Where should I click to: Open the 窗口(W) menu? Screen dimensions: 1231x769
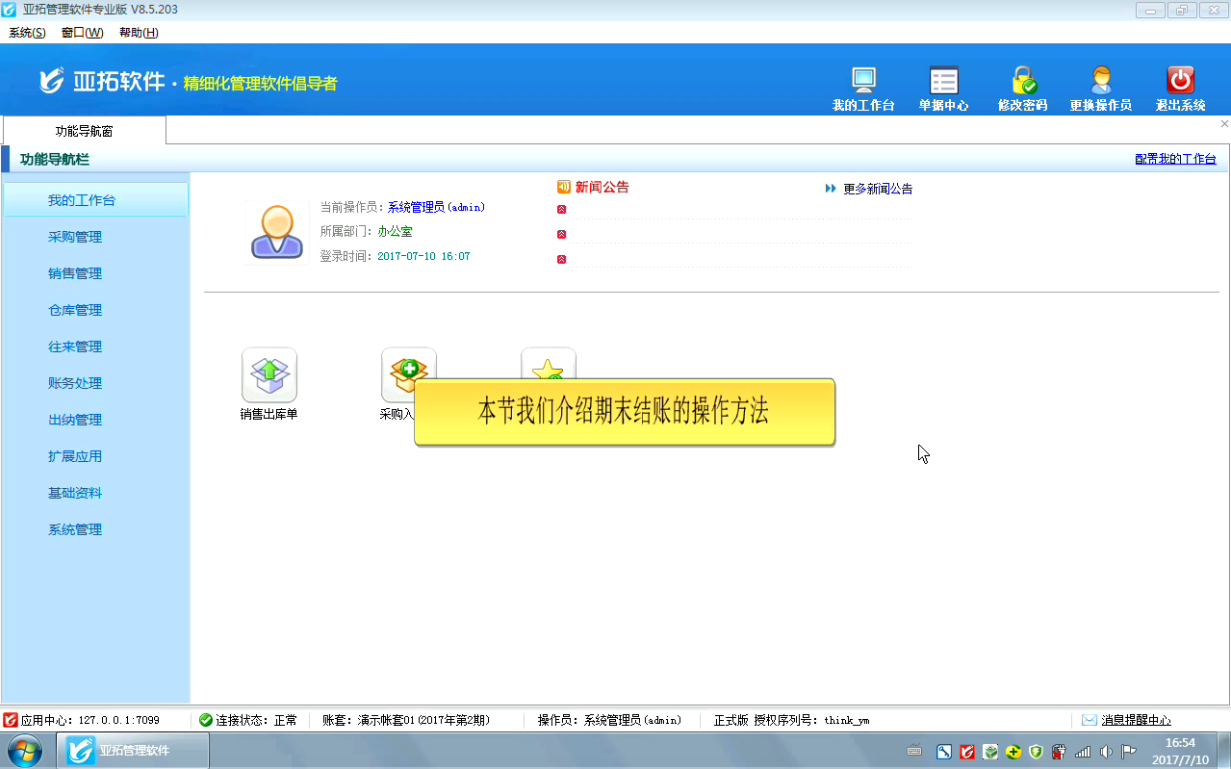(x=82, y=33)
